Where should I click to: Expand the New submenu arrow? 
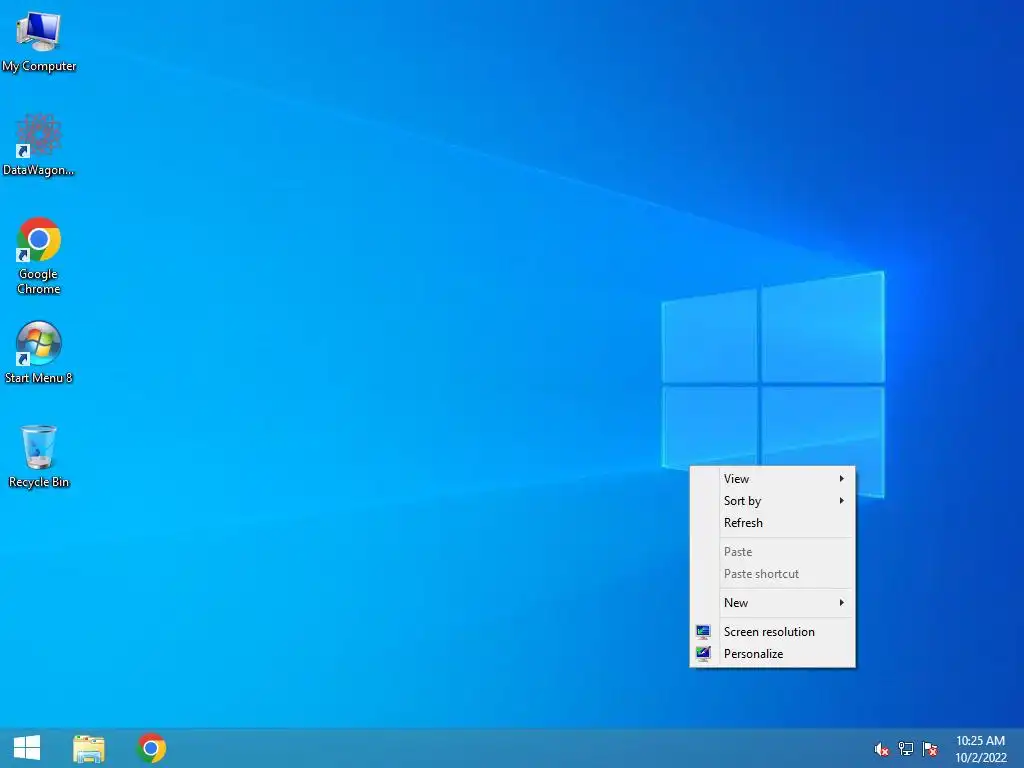842,603
